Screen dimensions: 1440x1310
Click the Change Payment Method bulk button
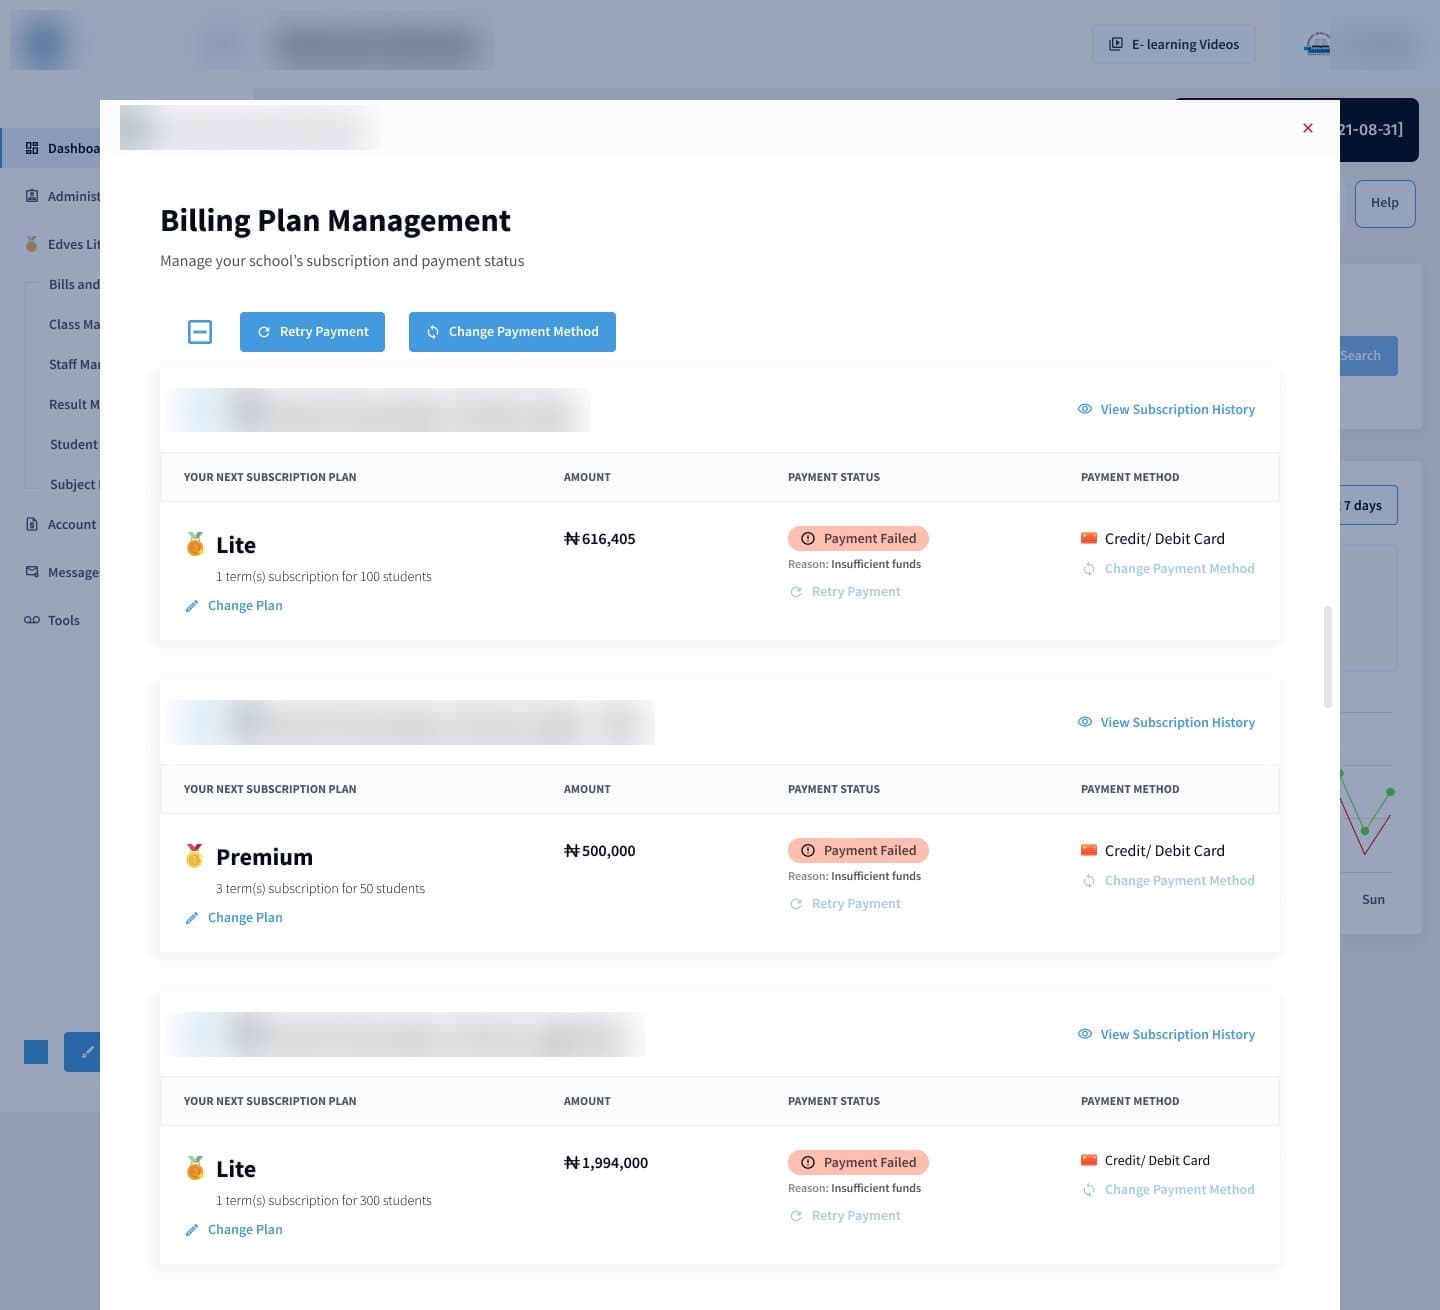pos(512,332)
